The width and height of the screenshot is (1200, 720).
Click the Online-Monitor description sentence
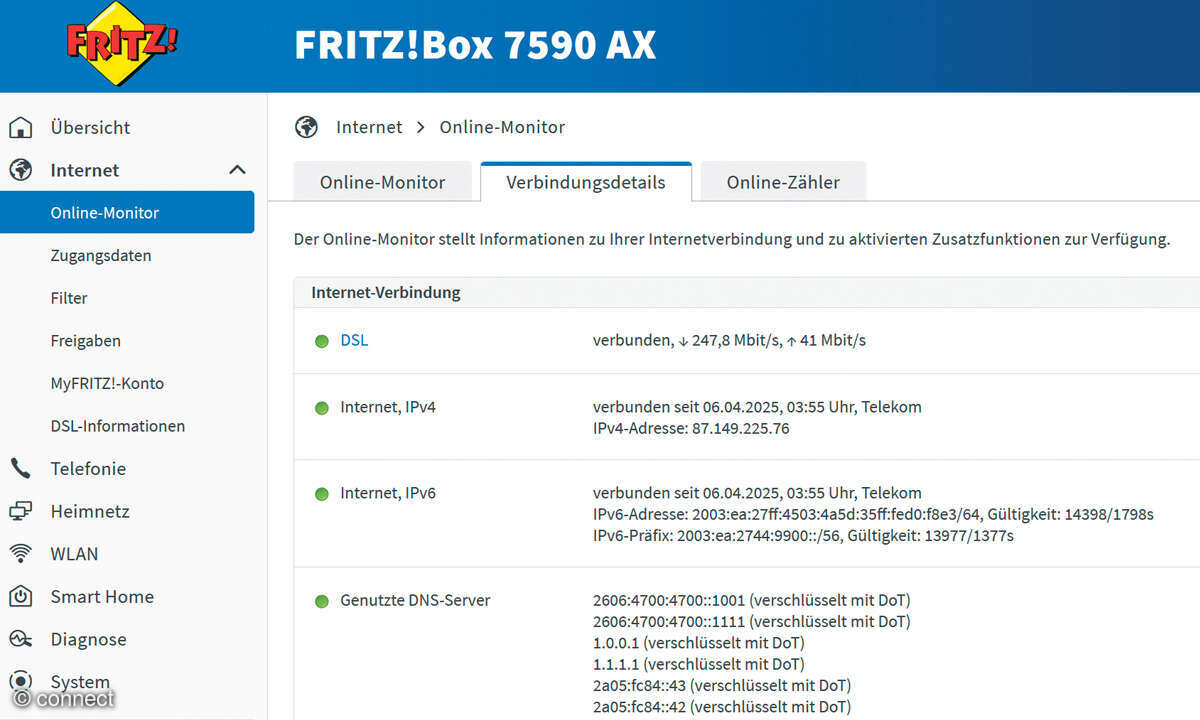click(x=732, y=240)
